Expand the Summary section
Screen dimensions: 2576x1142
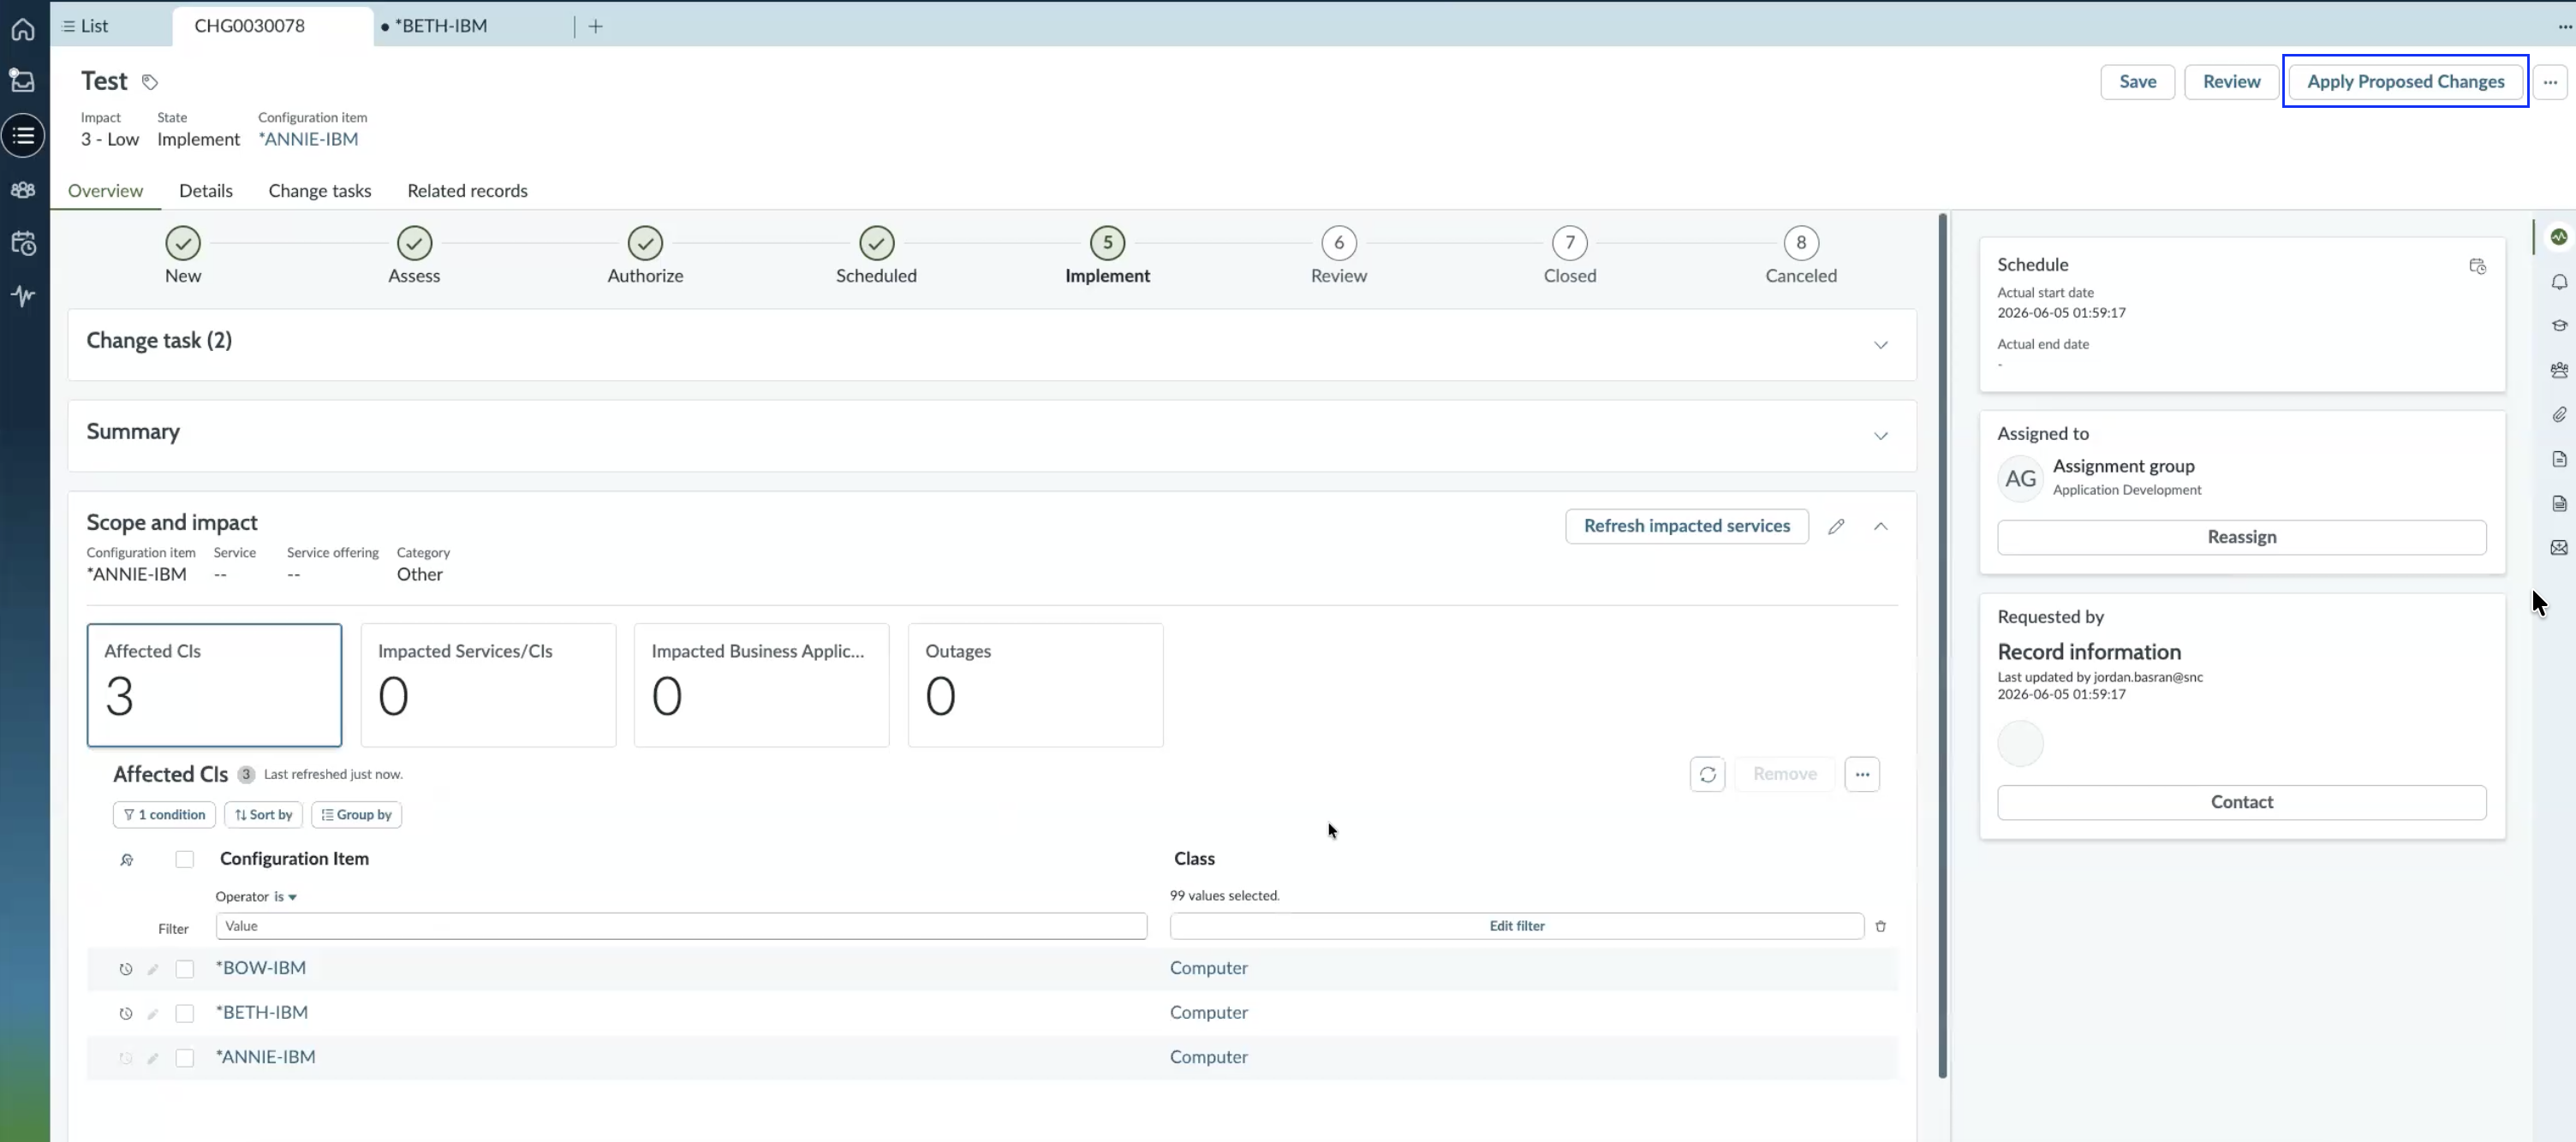pyautogui.click(x=1880, y=436)
